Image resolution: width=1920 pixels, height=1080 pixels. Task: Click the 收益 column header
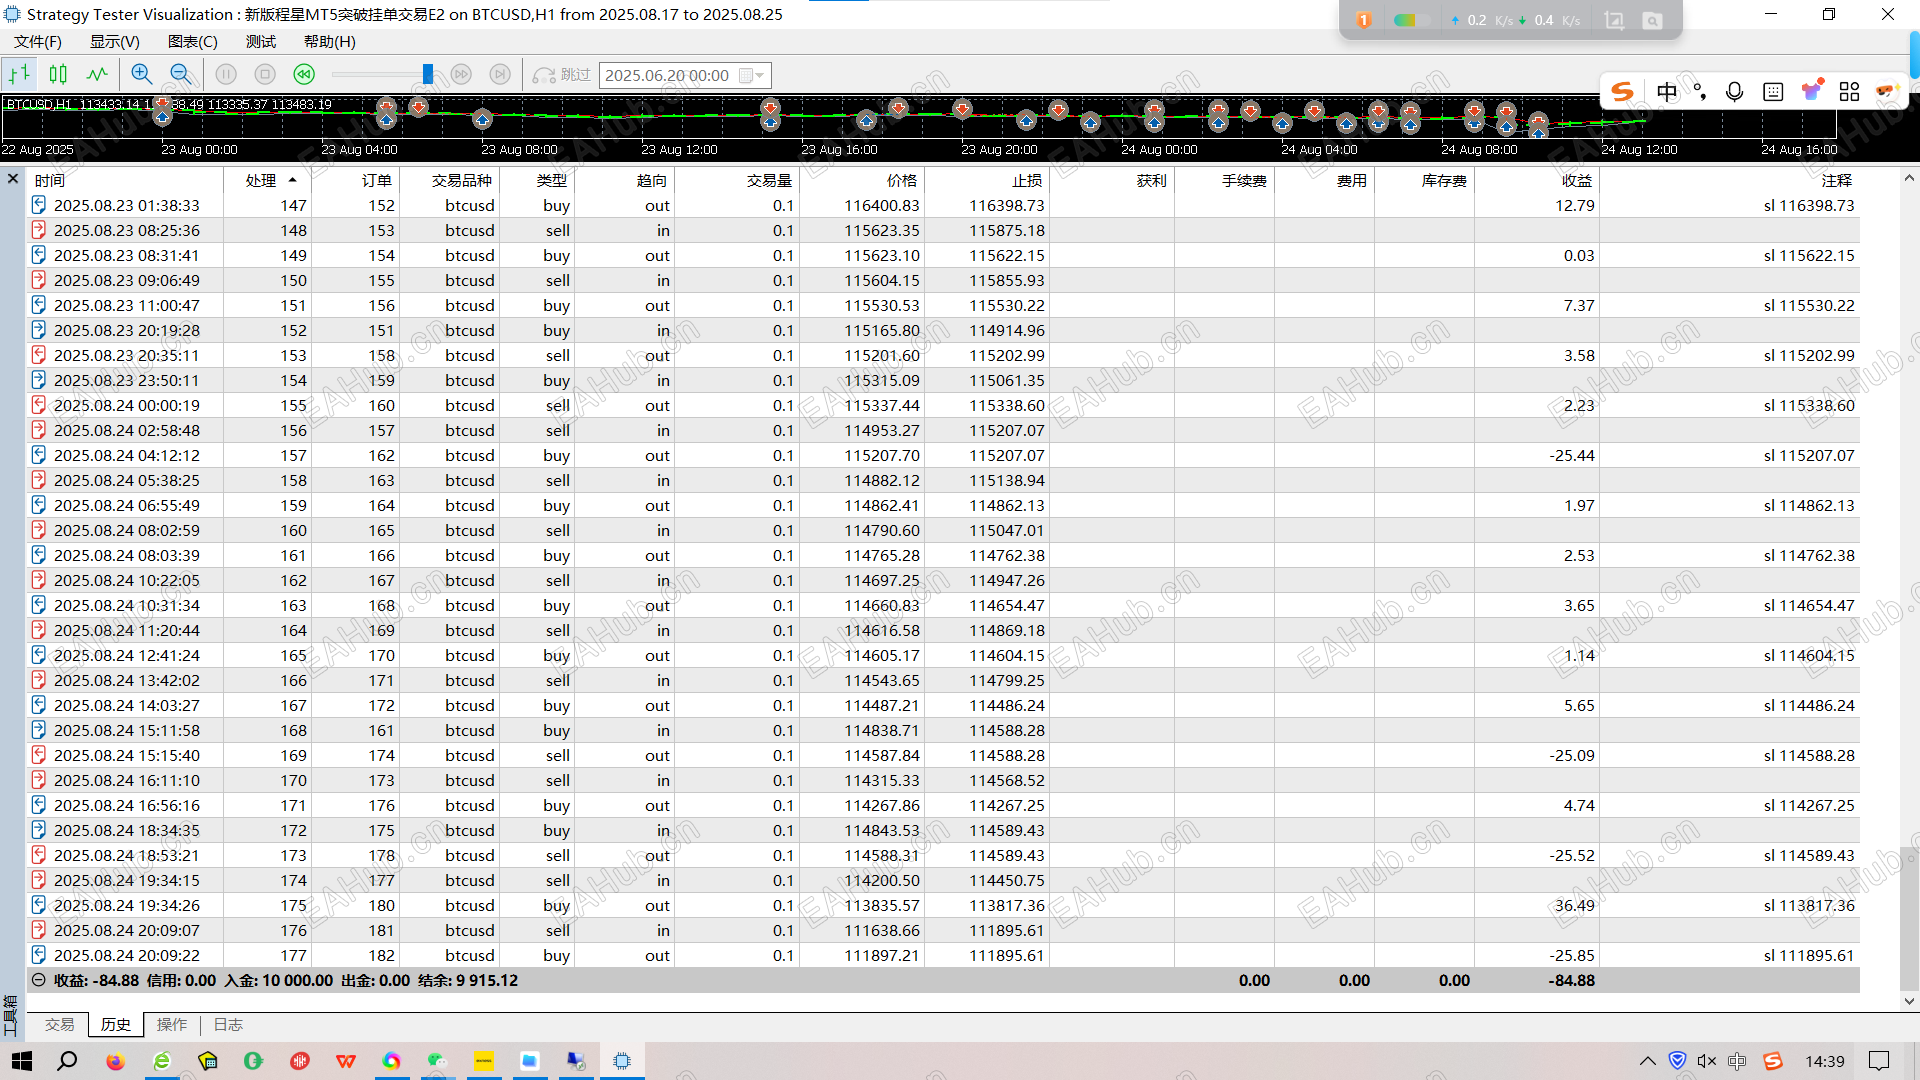(x=1576, y=180)
